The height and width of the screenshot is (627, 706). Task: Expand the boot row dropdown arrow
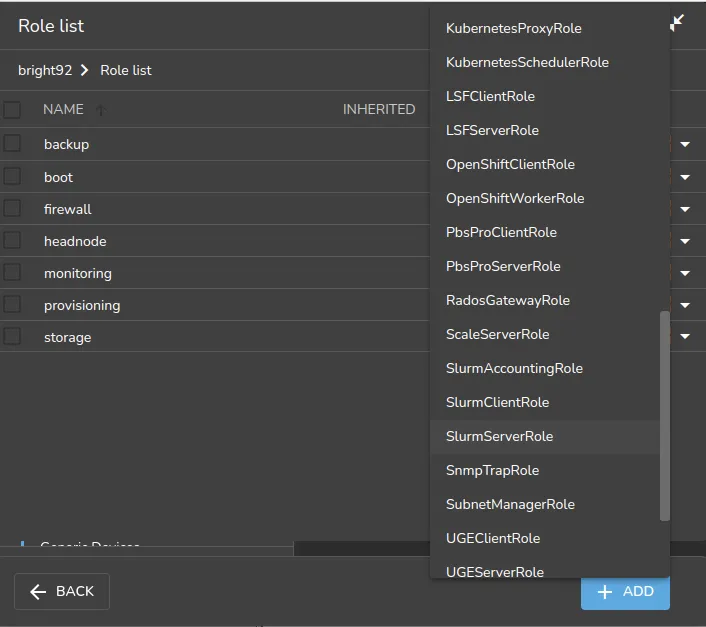[685, 177]
